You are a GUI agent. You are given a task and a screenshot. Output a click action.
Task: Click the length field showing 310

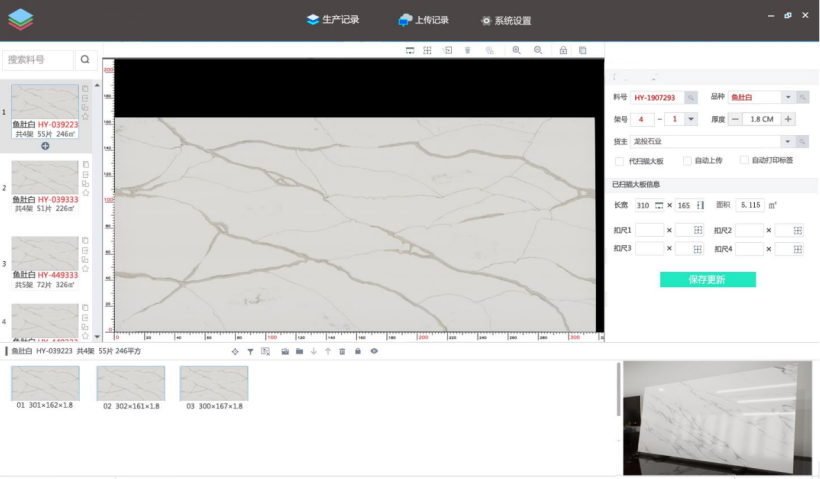[x=649, y=206]
